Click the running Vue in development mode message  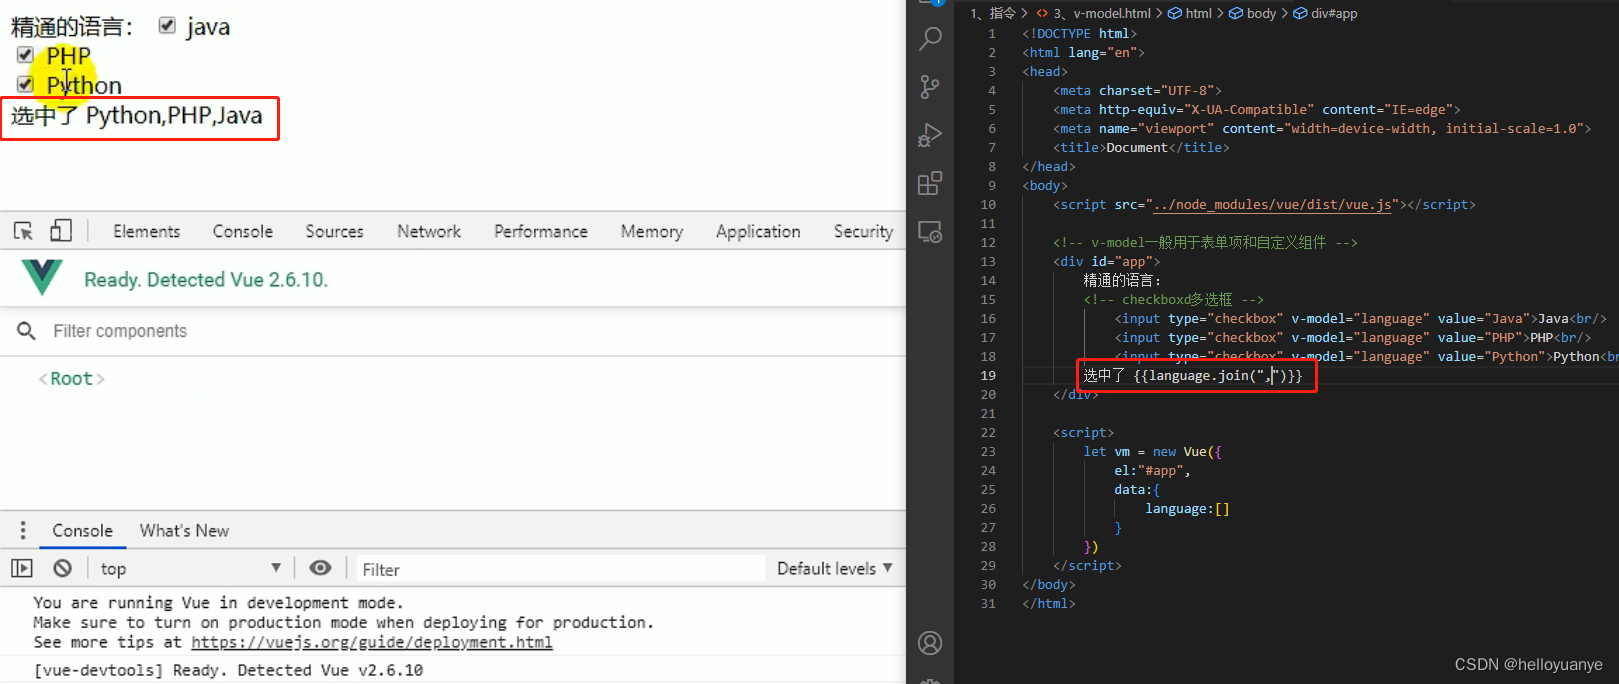click(218, 602)
